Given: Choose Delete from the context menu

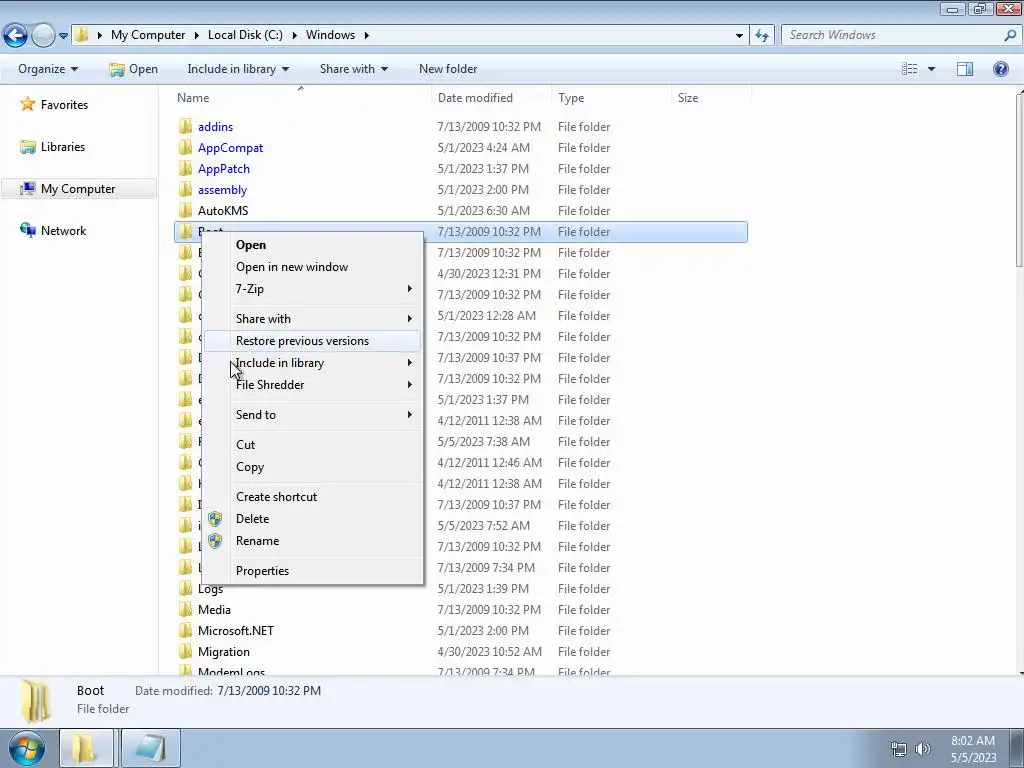Looking at the screenshot, I should [x=312, y=519].
